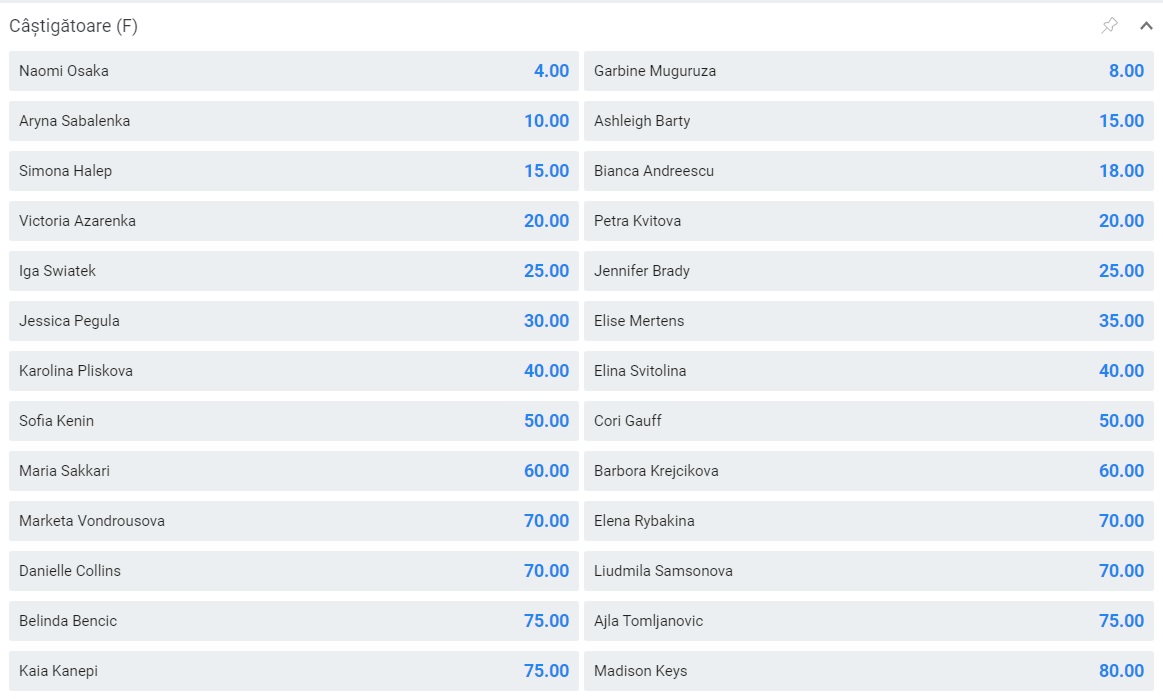
Task: Pick Elena Rybakina at 70.00
Action: point(868,521)
